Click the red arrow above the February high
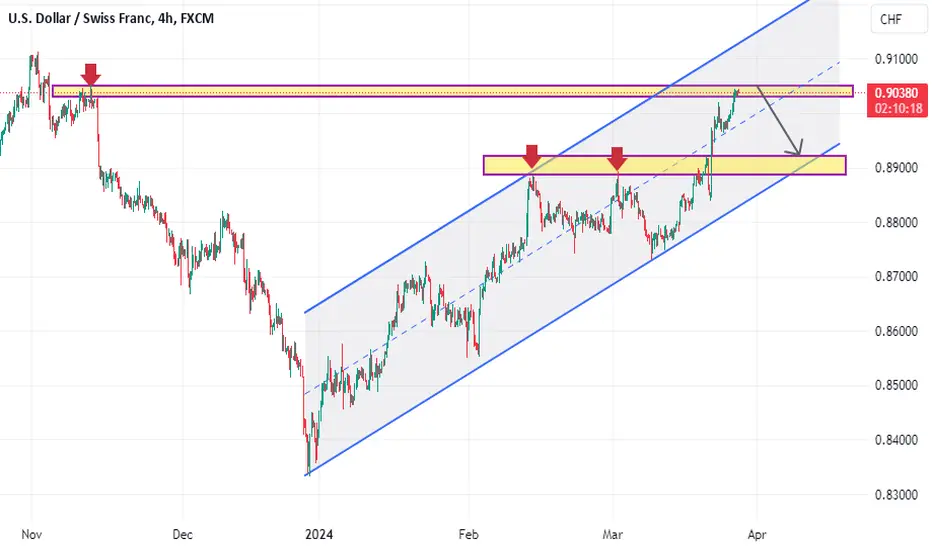Image resolution: width=932 pixels, height=550 pixels. pos(531,156)
